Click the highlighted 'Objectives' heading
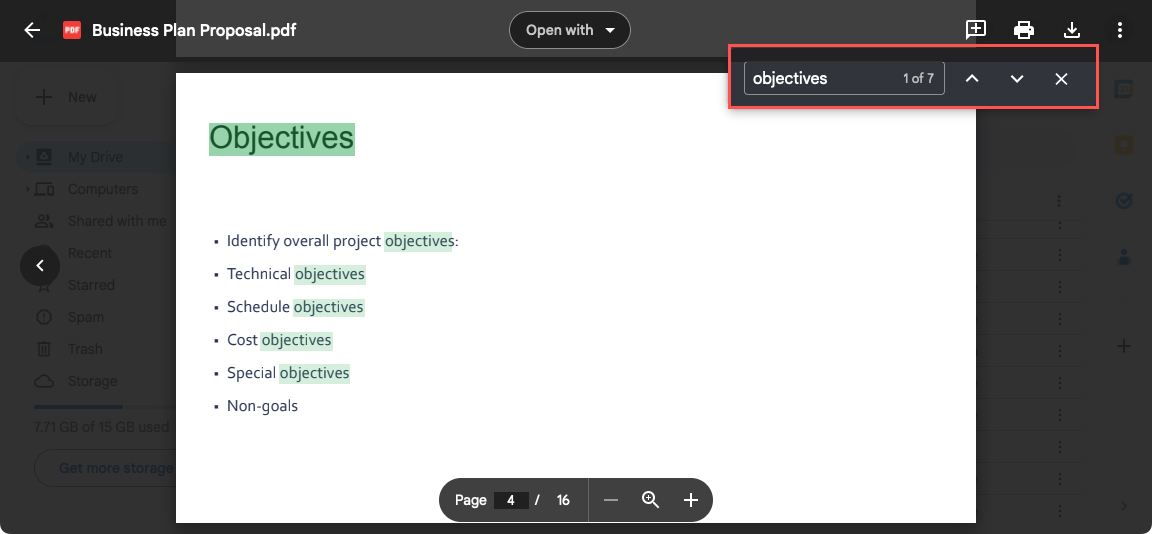The height and width of the screenshot is (534, 1152). click(282, 139)
